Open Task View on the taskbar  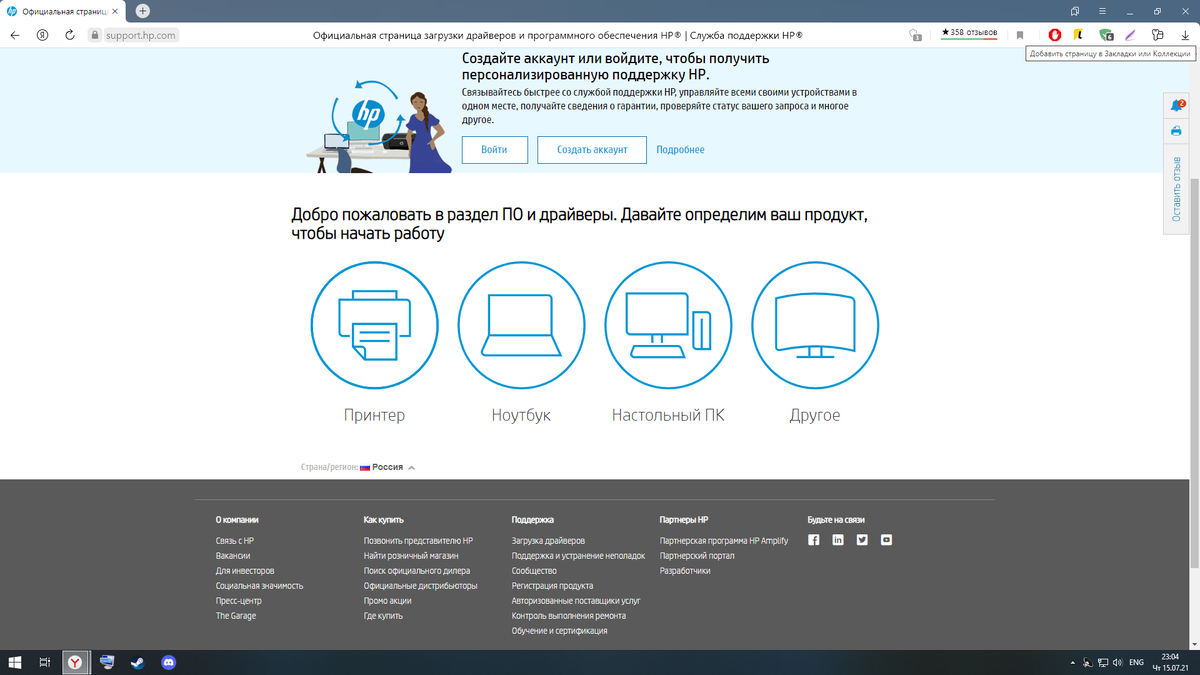(45, 662)
